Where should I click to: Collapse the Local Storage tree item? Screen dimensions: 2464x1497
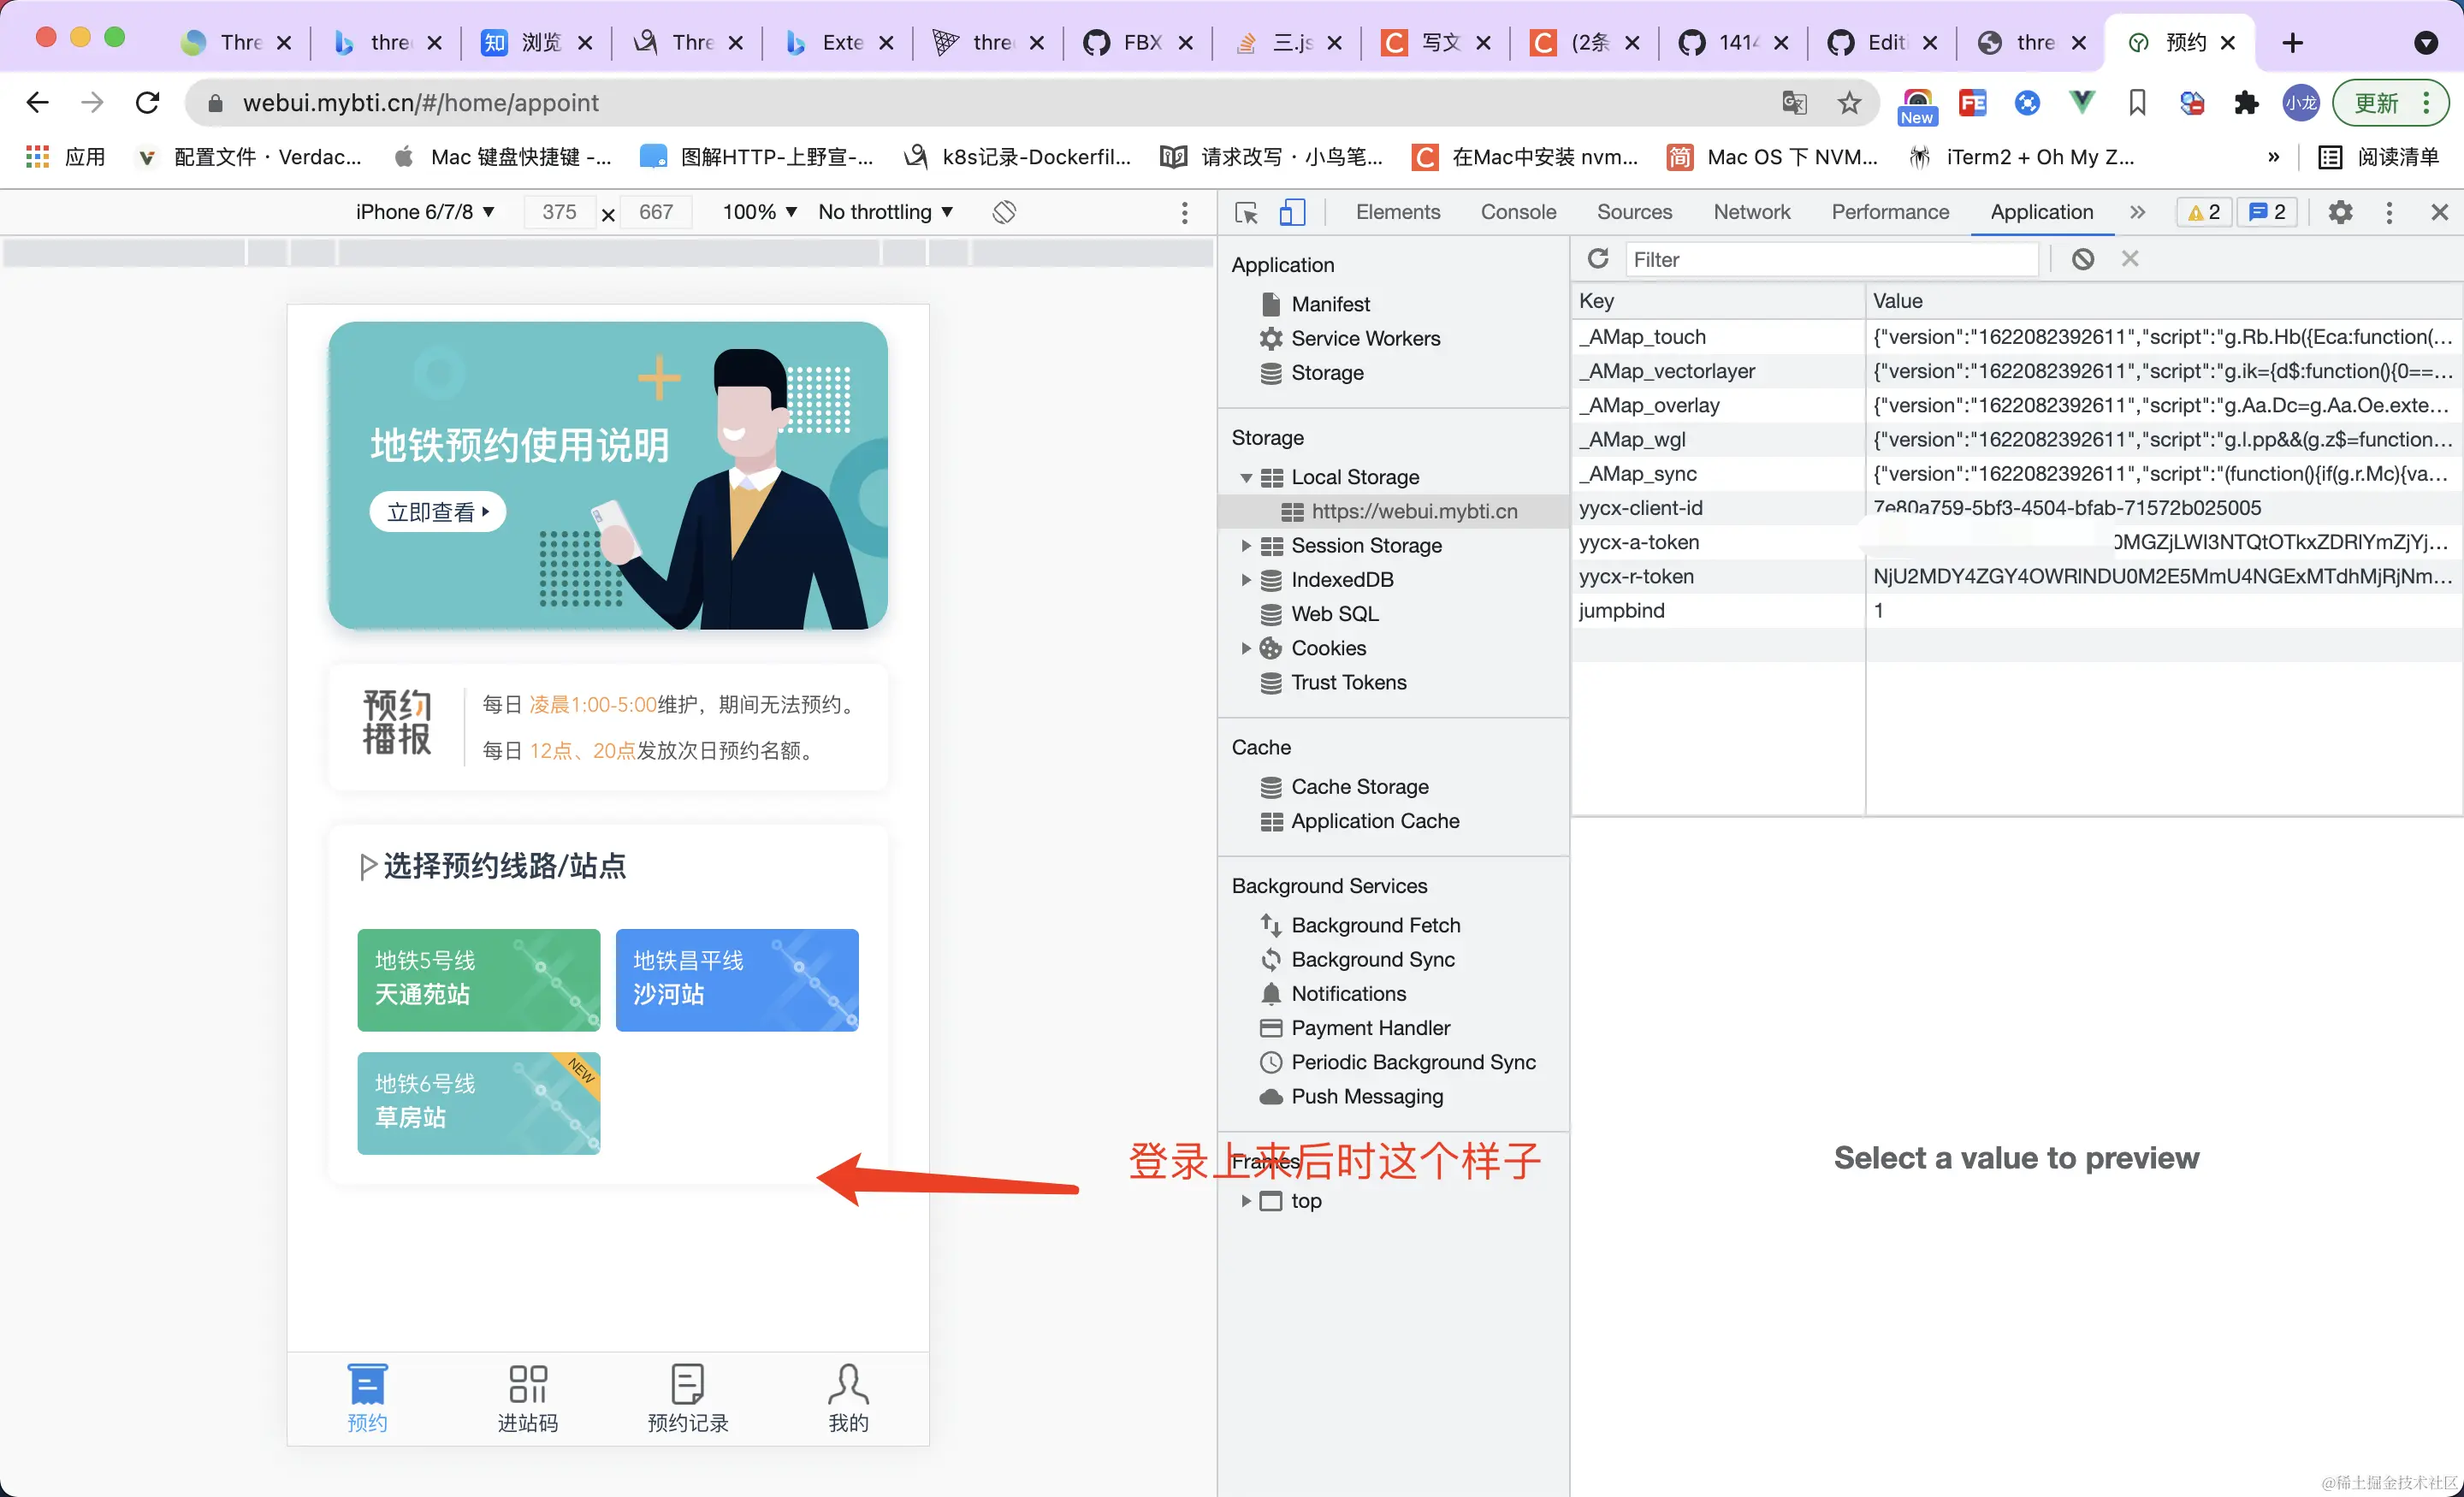[x=1246, y=478]
